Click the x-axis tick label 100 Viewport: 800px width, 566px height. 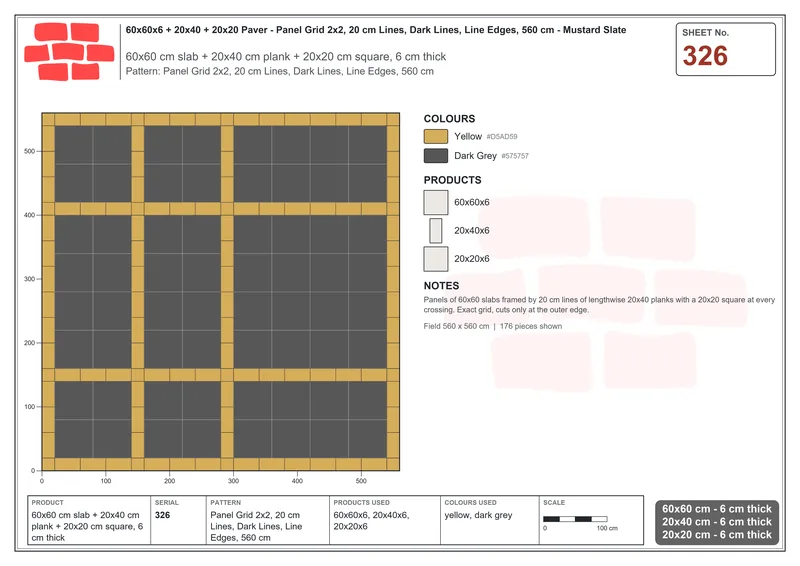pyautogui.click(x=106, y=481)
